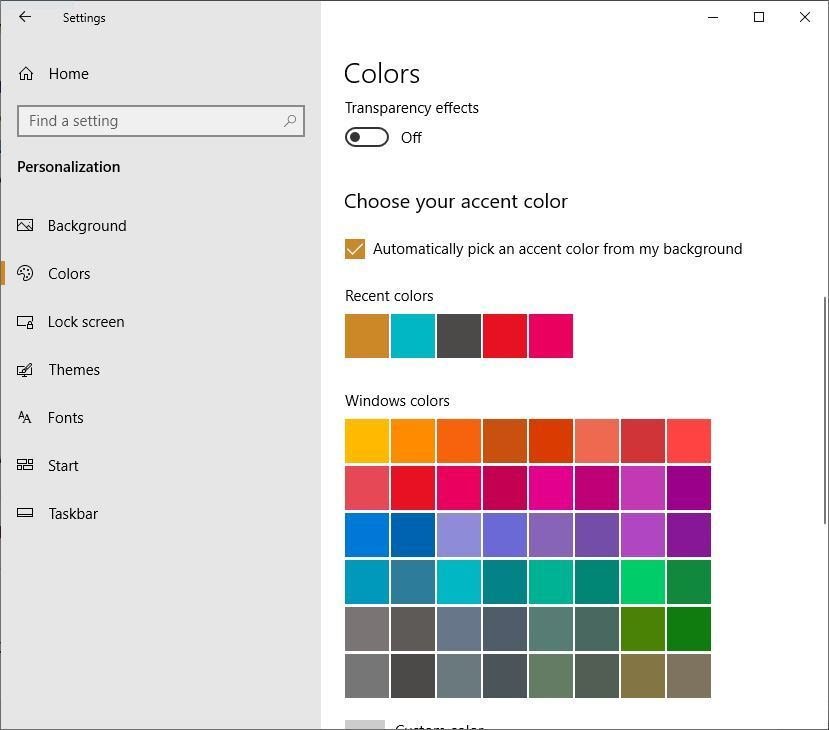Screen dimensions: 829x730
Task: Maximize the Settings window
Action: click(x=759, y=17)
